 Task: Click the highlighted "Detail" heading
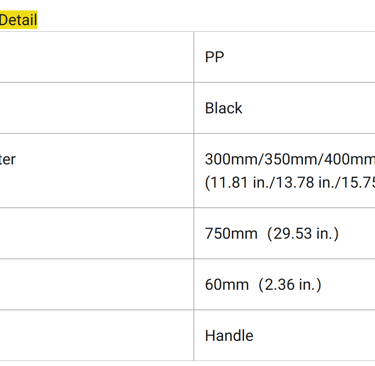18,20
